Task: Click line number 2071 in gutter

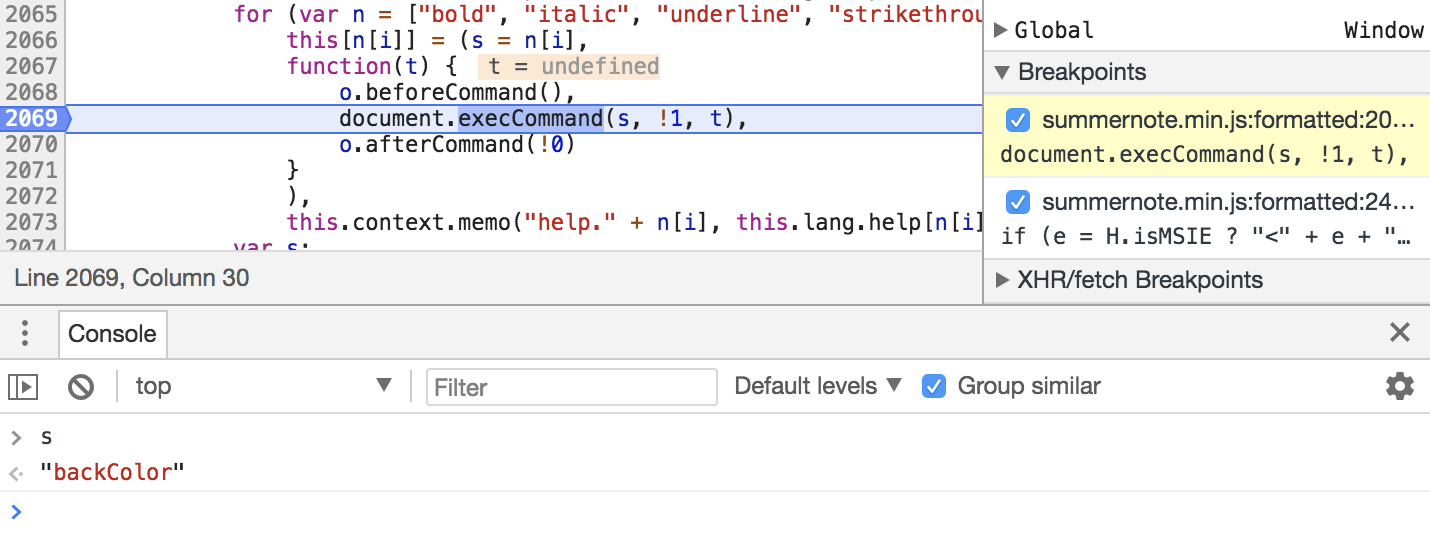Action: pyautogui.click(x=31, y=170)
